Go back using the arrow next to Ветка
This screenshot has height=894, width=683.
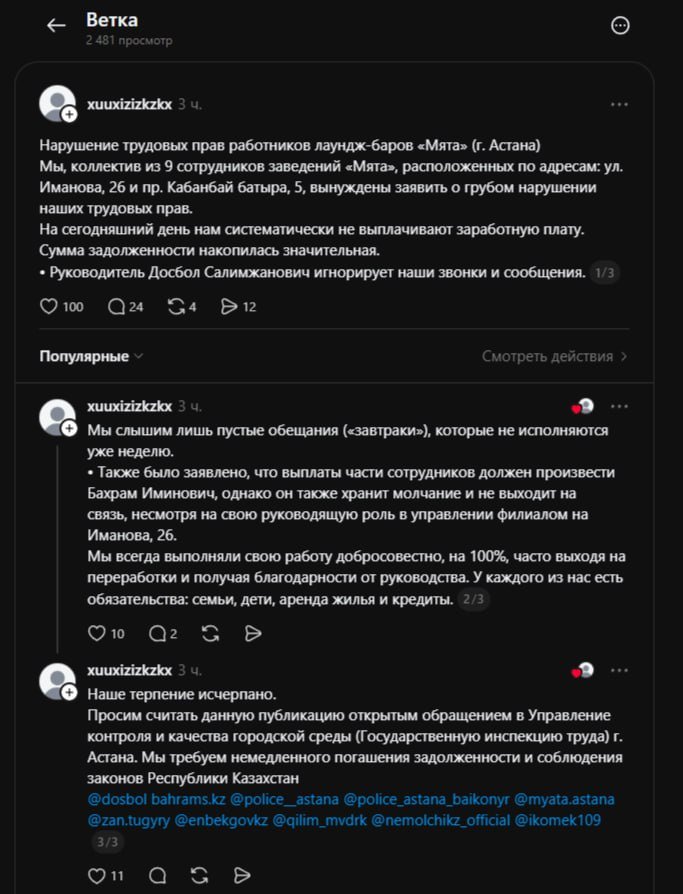pyautogui.click(x=56, y=26)
